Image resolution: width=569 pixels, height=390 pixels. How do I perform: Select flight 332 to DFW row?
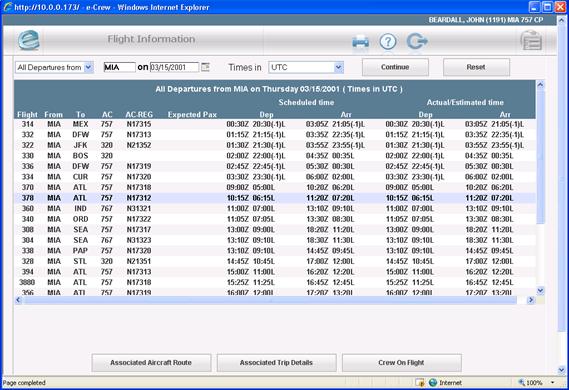coord(275,135)
